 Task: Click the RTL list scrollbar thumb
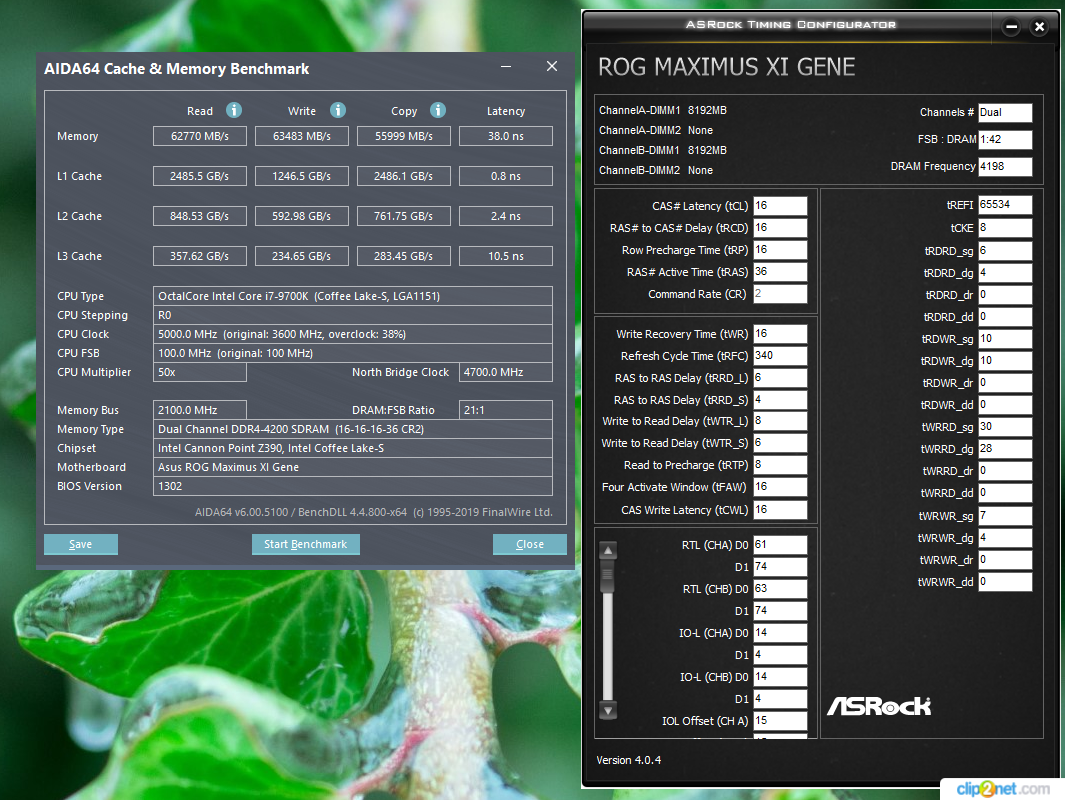pos(608,577)
